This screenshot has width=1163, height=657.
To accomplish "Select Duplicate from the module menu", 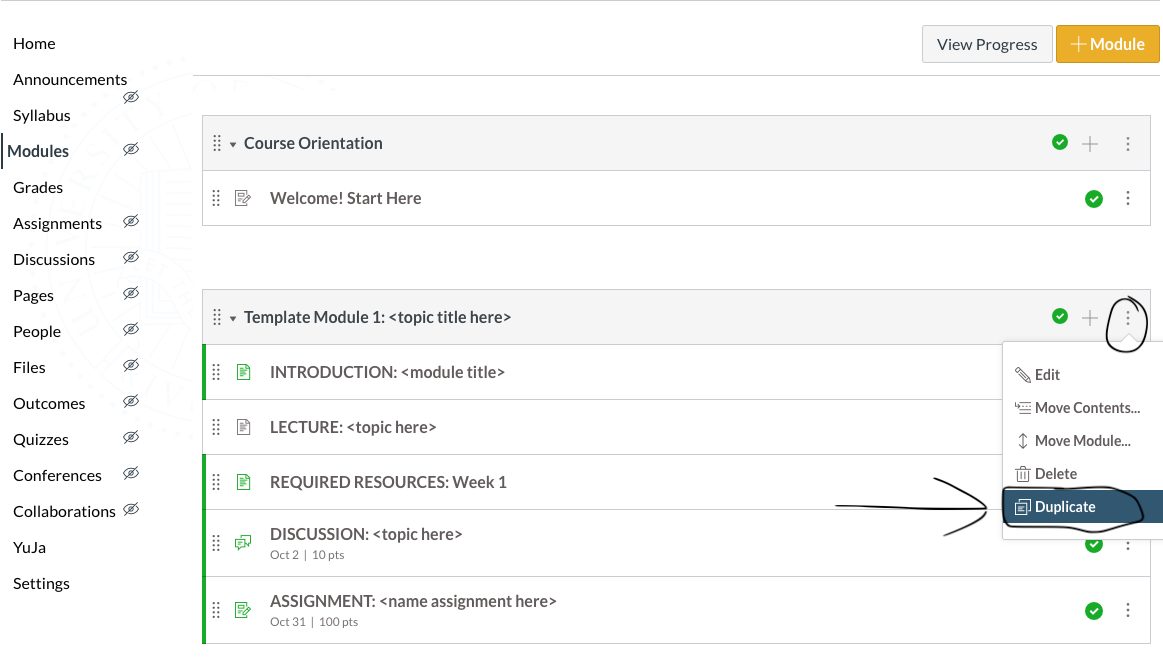I will [x=1065, y=507].
